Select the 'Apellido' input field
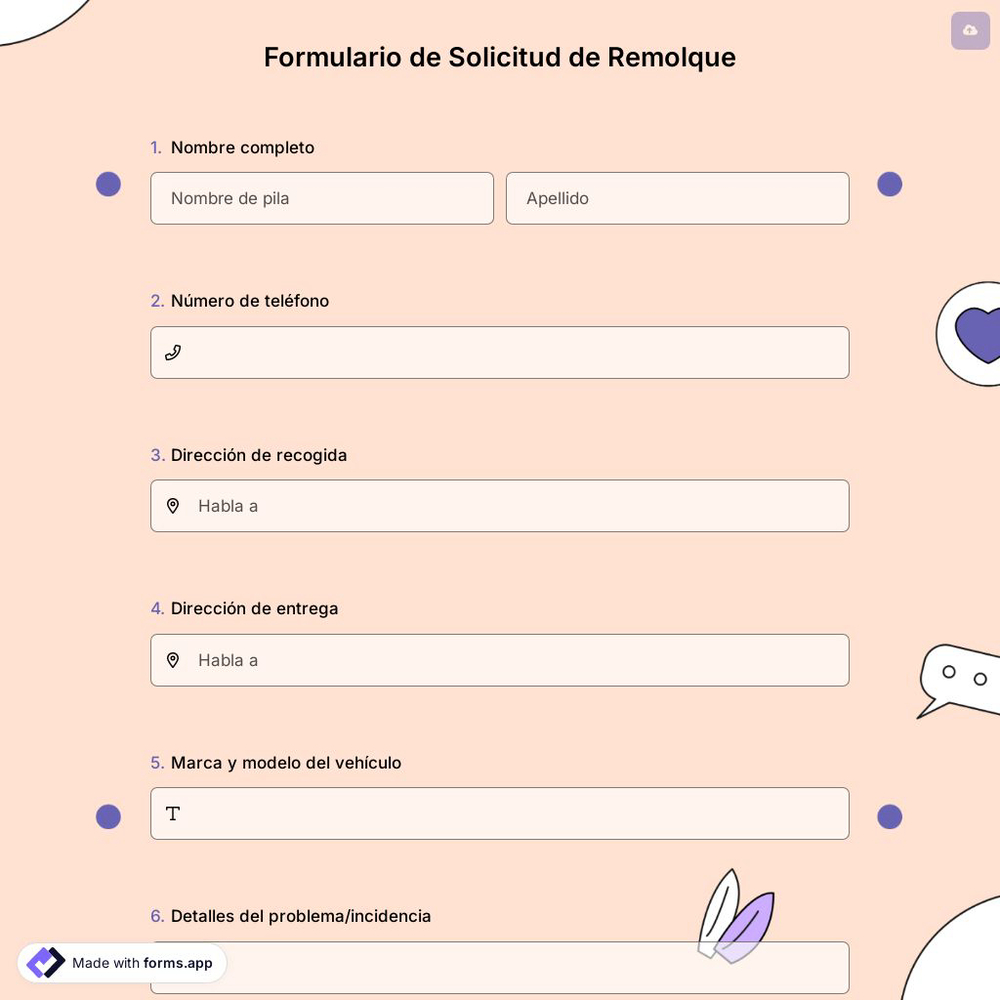This screenshot has width=1000, height=1000. 677,198
